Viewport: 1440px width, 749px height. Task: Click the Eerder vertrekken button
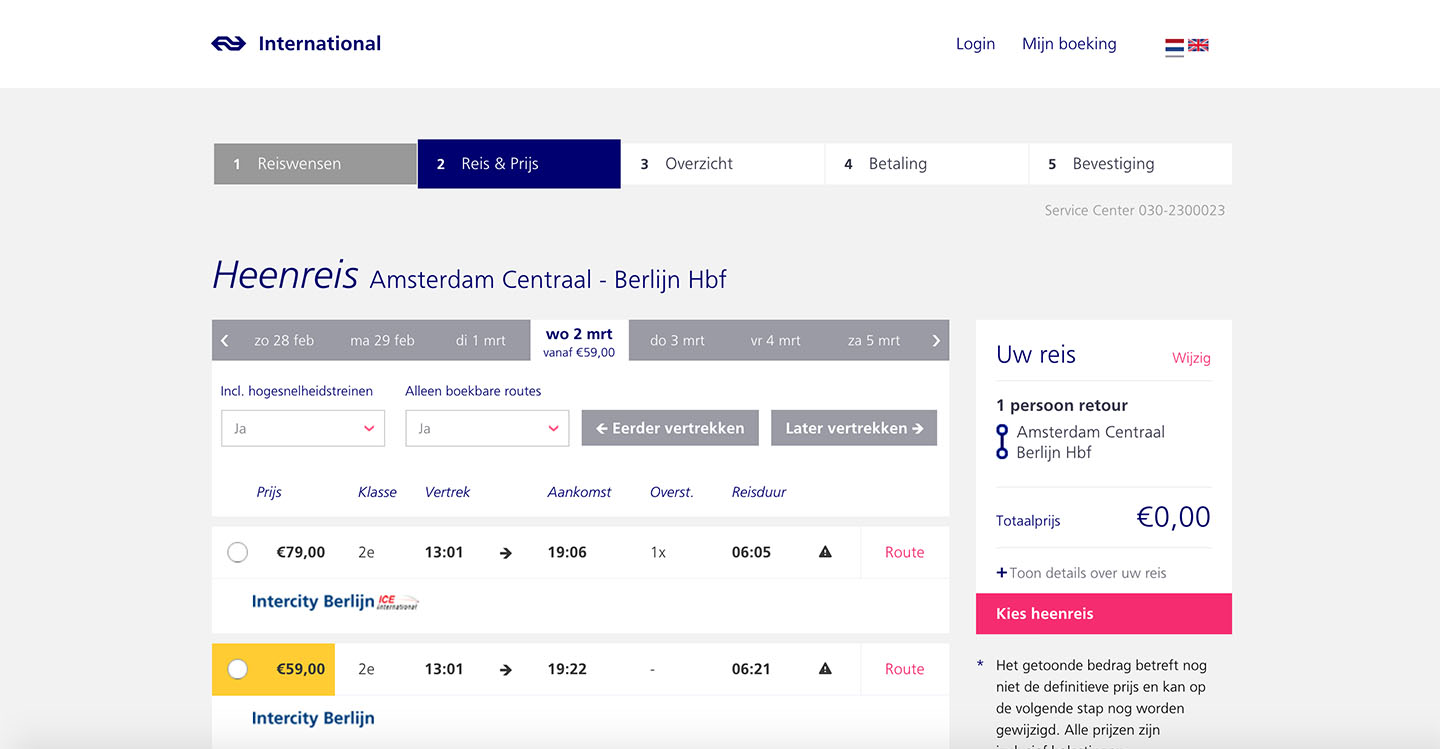[670, 428]
